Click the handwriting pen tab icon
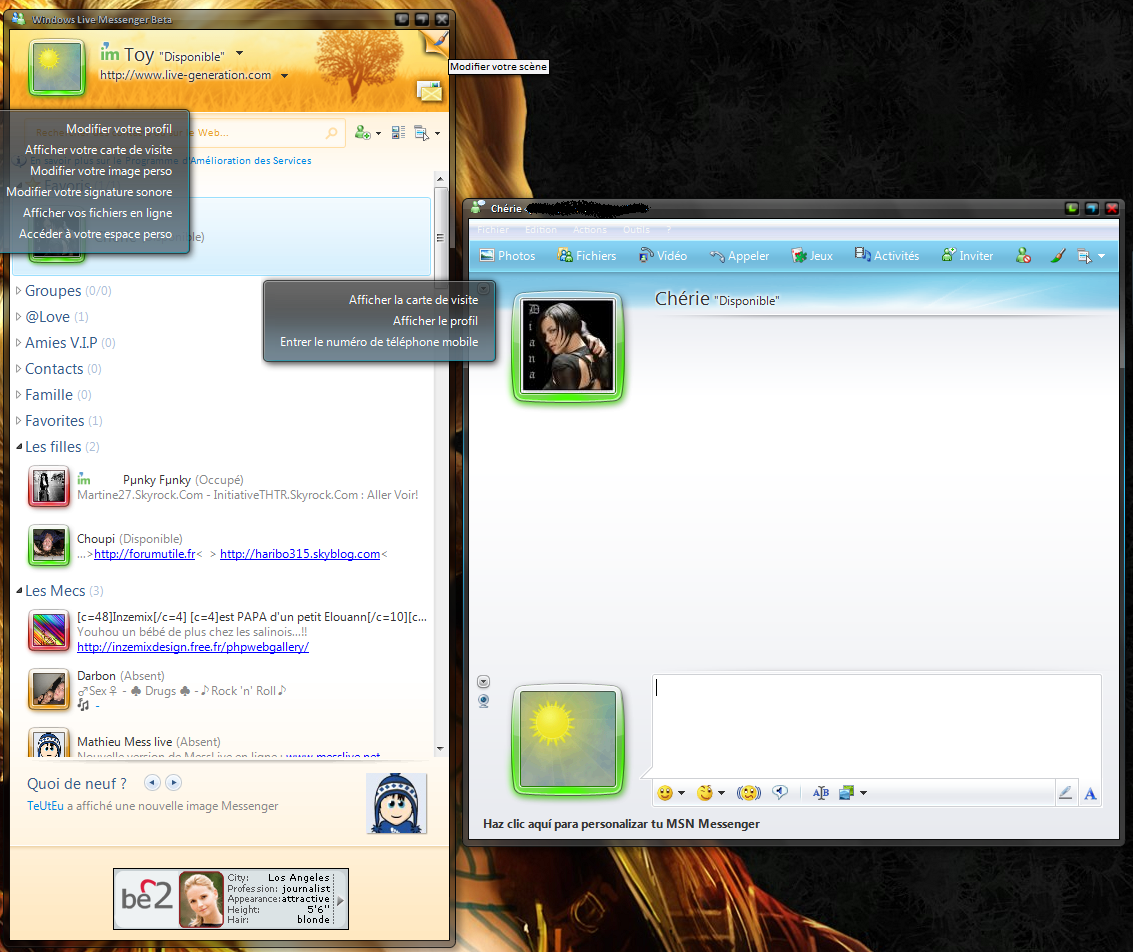Viewport: 1133px width, 952px height. pyautogui.click(x=1066, y=793)
